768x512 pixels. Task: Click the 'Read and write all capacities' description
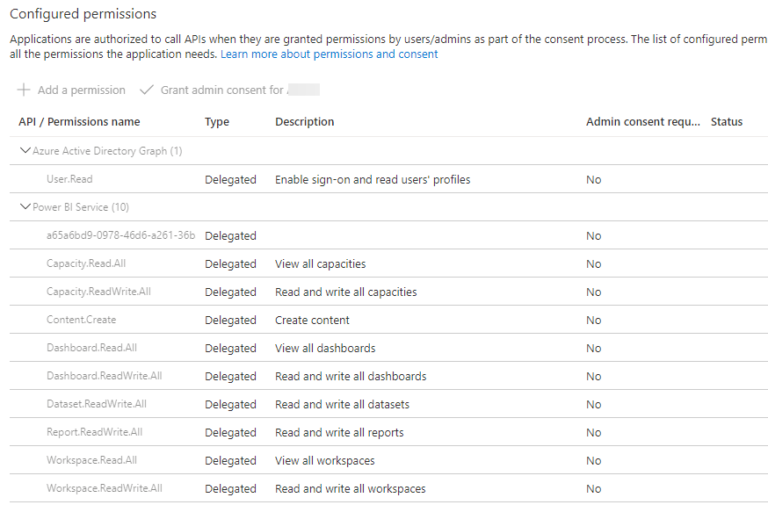(x=346, y=292)
